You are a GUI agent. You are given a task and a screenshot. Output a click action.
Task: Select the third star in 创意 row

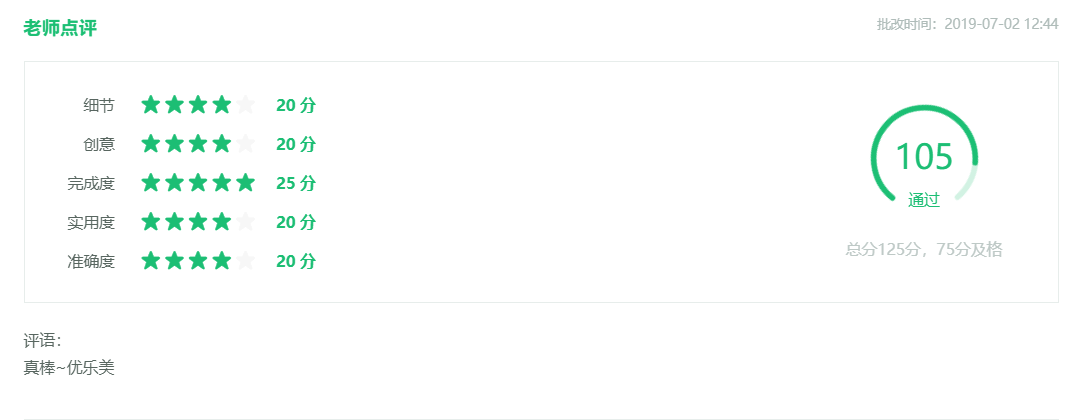click(x=198, y=145)
